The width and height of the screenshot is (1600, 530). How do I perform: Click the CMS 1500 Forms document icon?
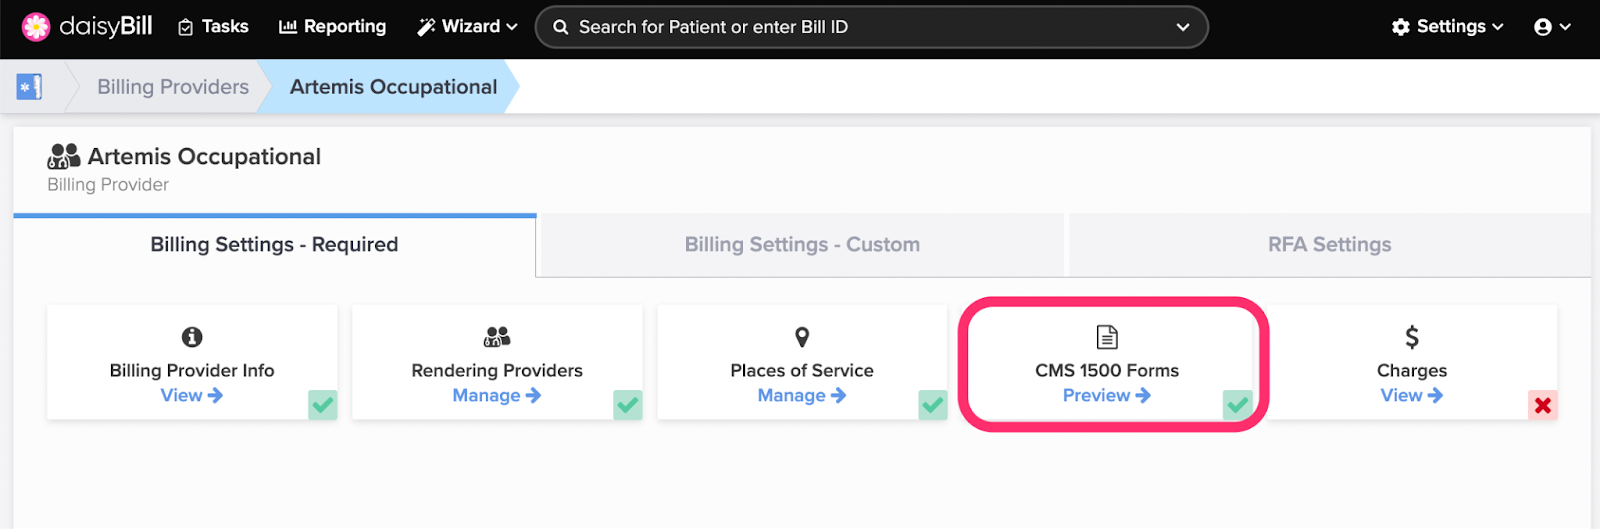click(x=1107, y=337)
